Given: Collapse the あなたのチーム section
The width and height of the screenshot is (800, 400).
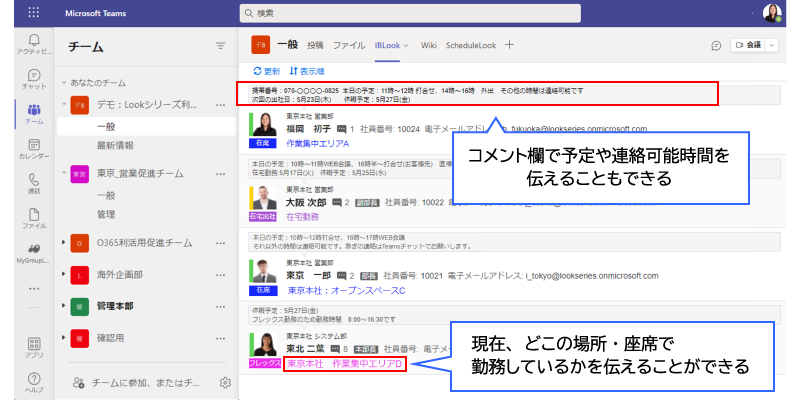Looking at the screenshot, I should 64,83.
